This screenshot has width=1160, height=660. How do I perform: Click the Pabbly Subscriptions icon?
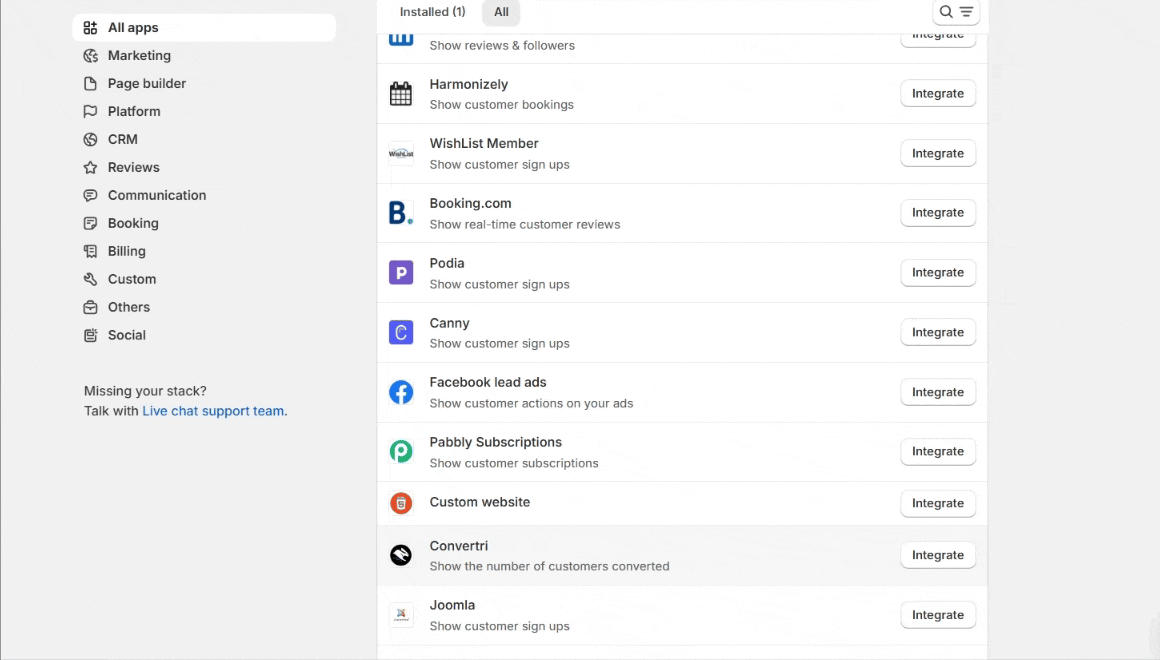[401, 452]
